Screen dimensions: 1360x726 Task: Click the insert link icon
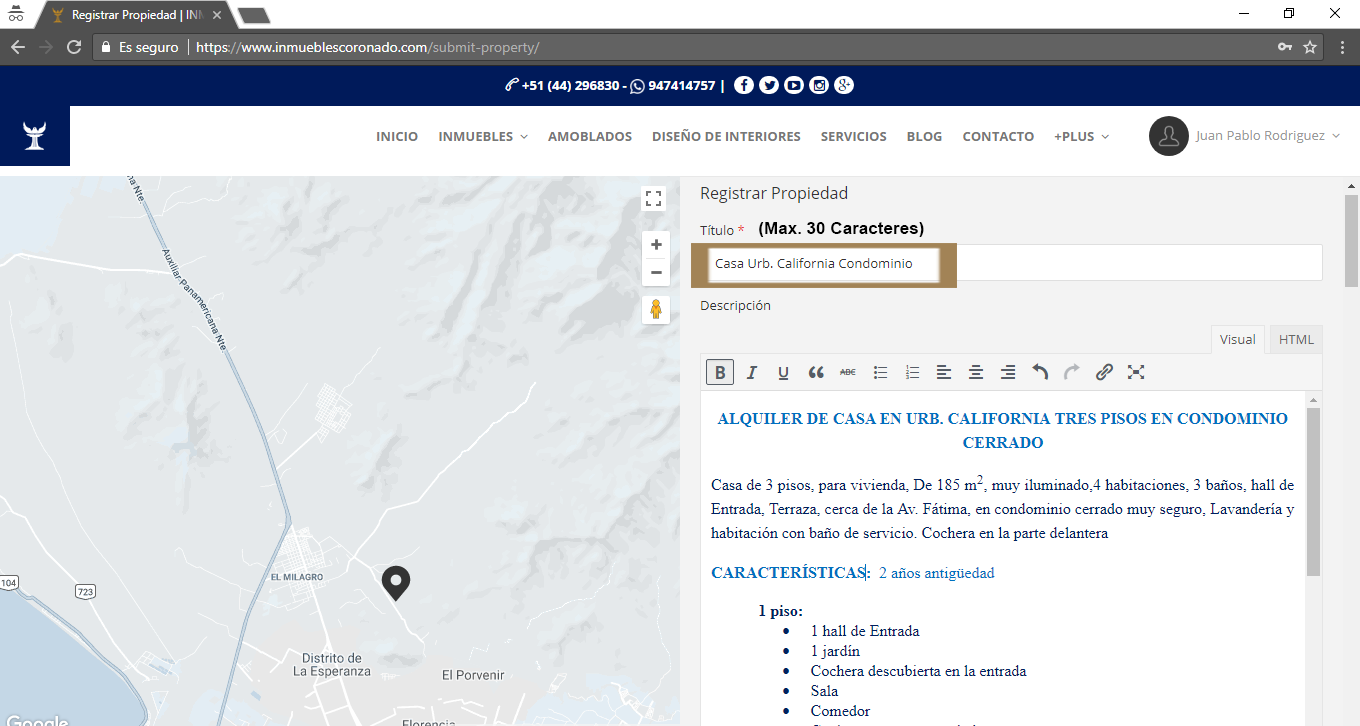point(1104,372)
